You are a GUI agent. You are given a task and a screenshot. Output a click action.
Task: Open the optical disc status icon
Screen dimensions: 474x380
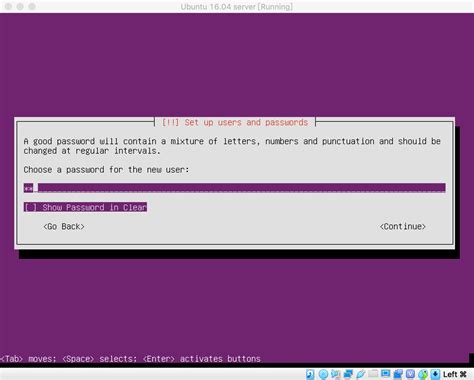[x=323, y=374]
